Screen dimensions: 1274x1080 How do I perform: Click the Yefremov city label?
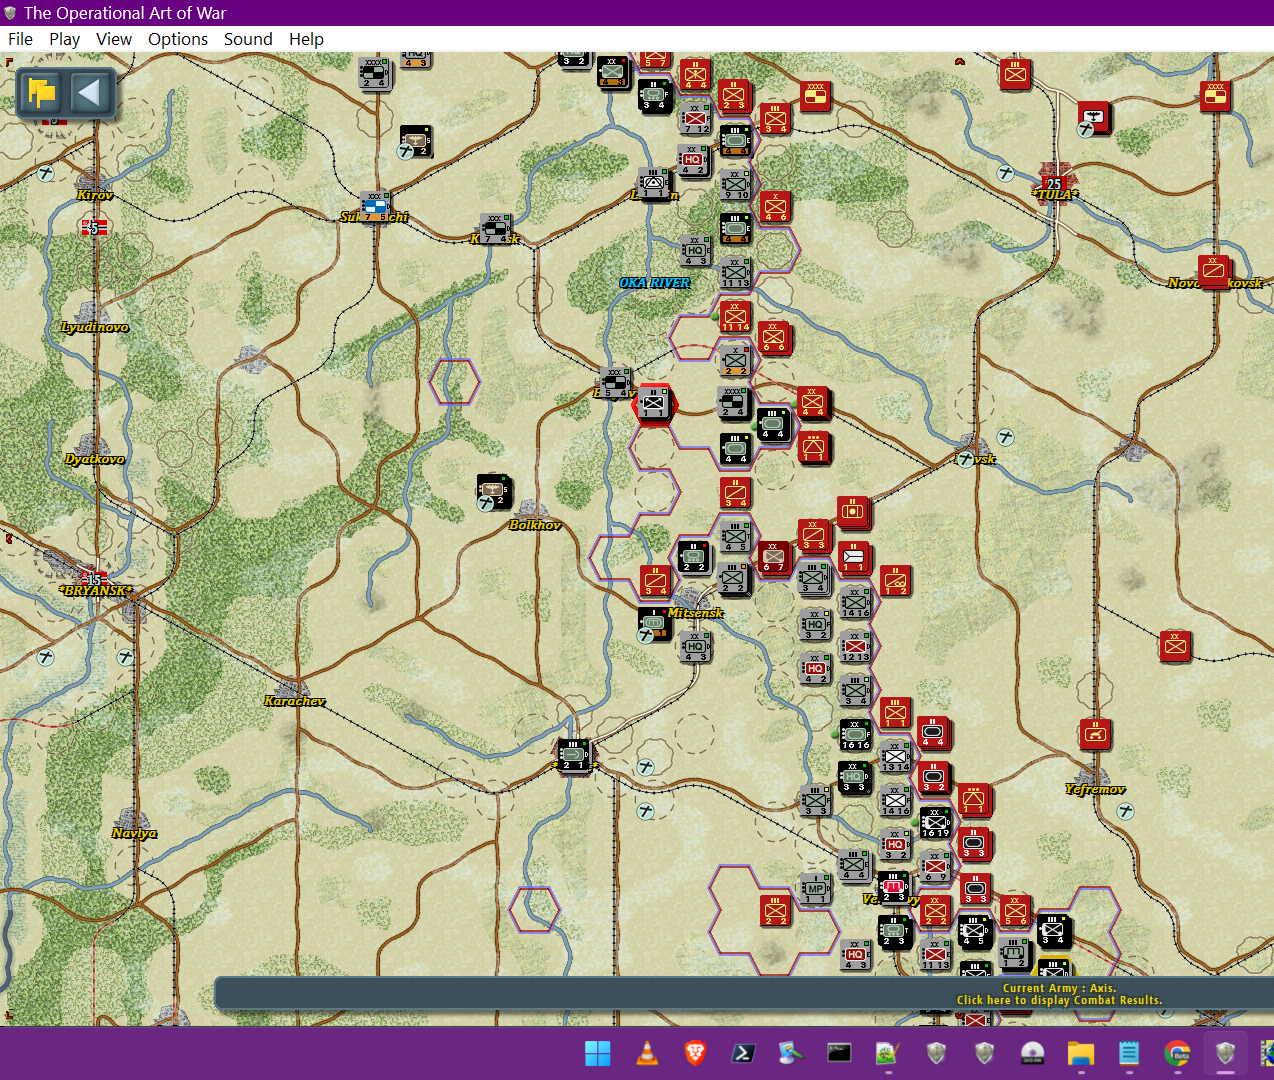click(1095, 789)
